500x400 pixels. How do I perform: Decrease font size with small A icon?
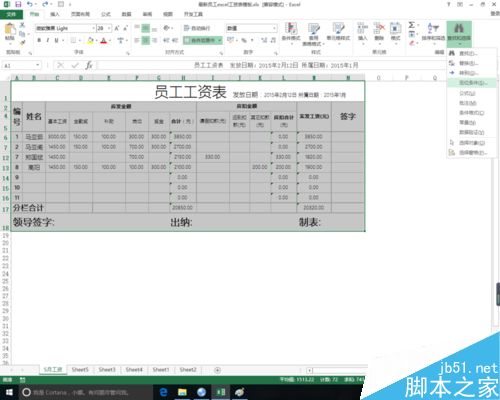tap(125, 28)
